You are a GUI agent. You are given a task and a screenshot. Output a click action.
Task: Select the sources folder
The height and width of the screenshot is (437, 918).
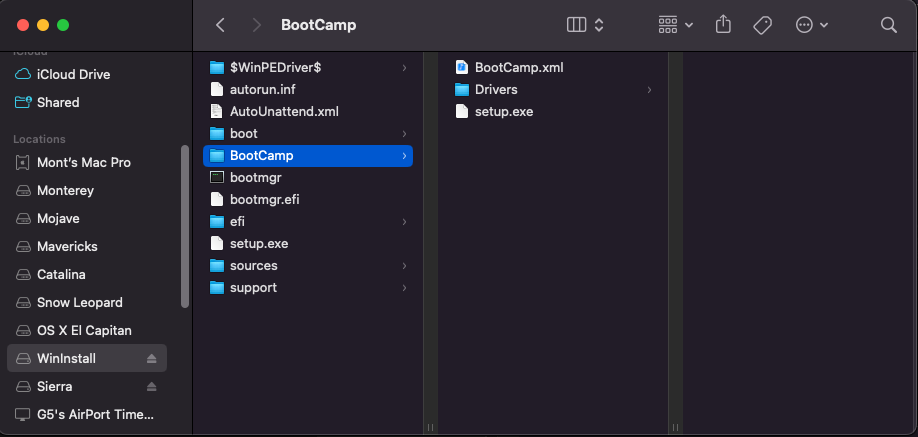point(253,265)
